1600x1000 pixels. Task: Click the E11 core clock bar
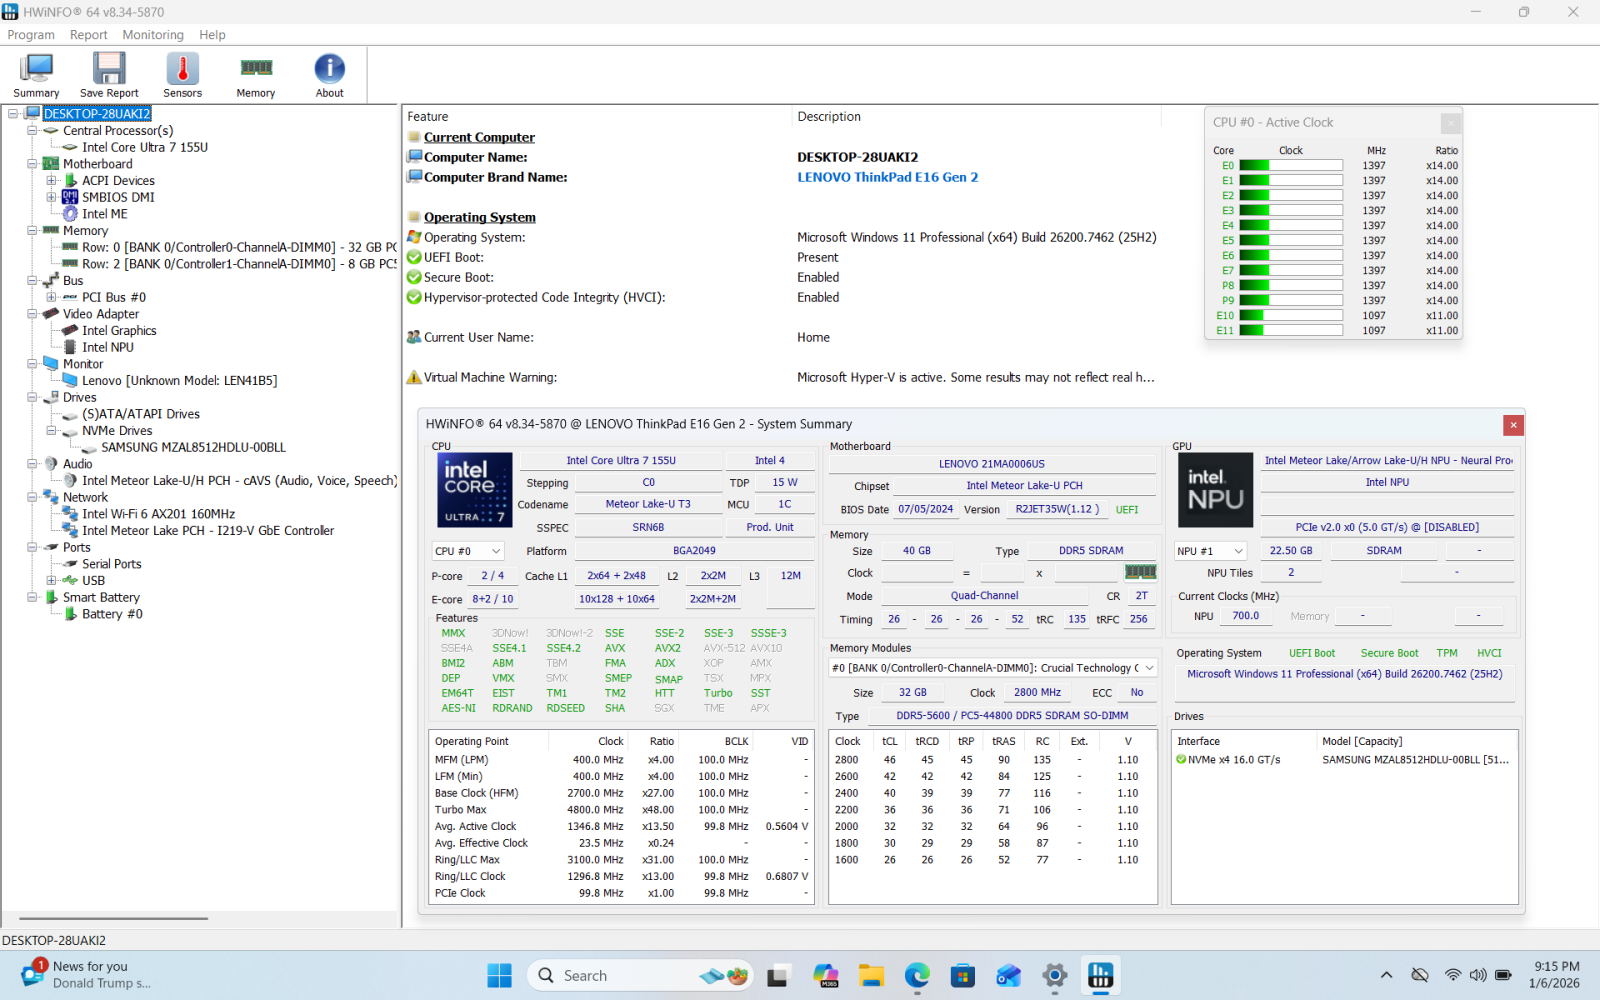[x=1291, y=331]
